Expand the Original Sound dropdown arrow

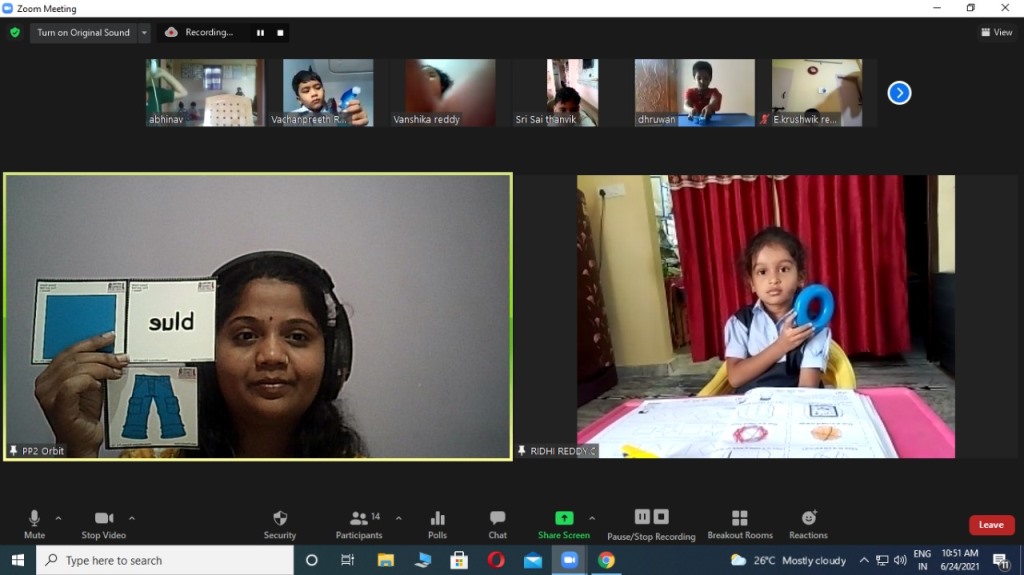(x=144, y=33)
